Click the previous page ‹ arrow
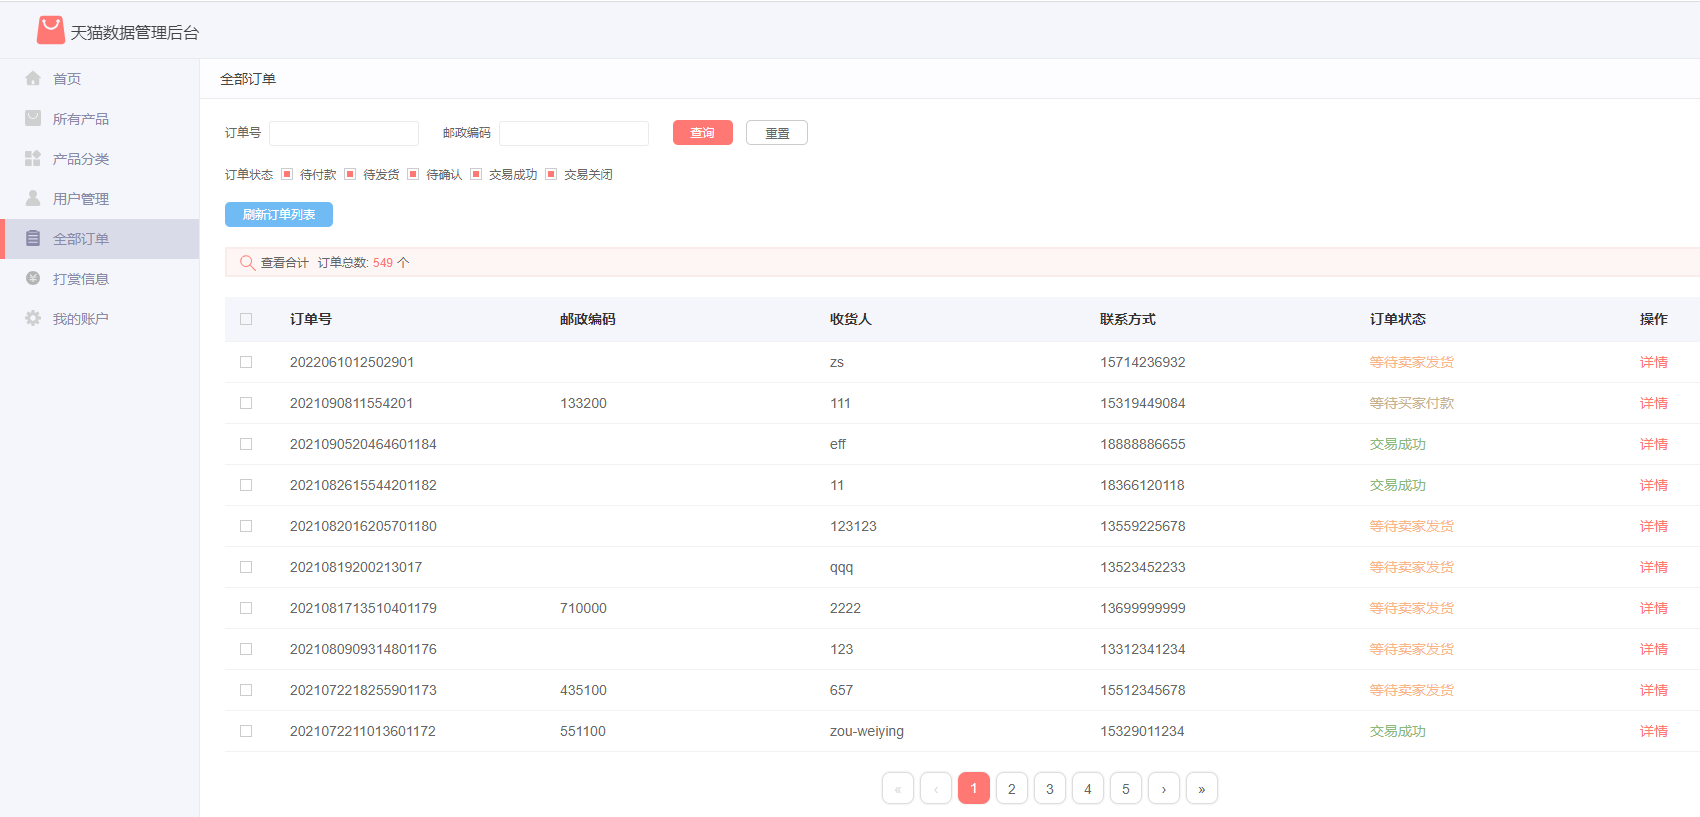Viewport: 1700px width, 817px height. coord(936,788)
